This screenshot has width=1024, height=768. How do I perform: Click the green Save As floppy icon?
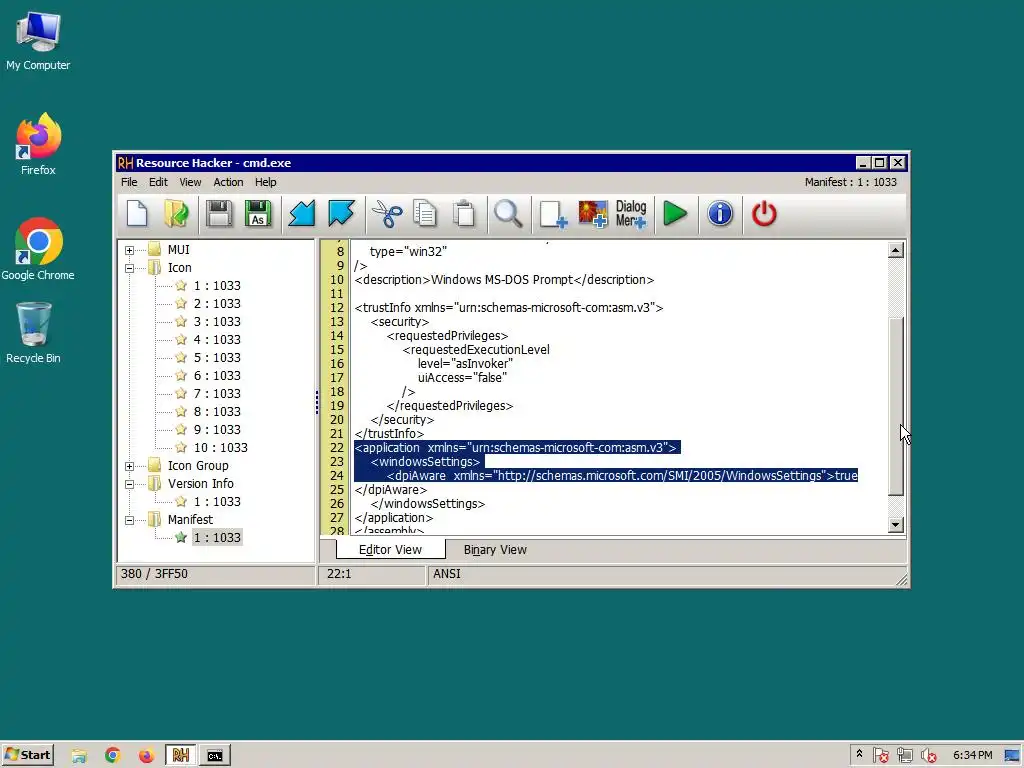tap(258, 214)
